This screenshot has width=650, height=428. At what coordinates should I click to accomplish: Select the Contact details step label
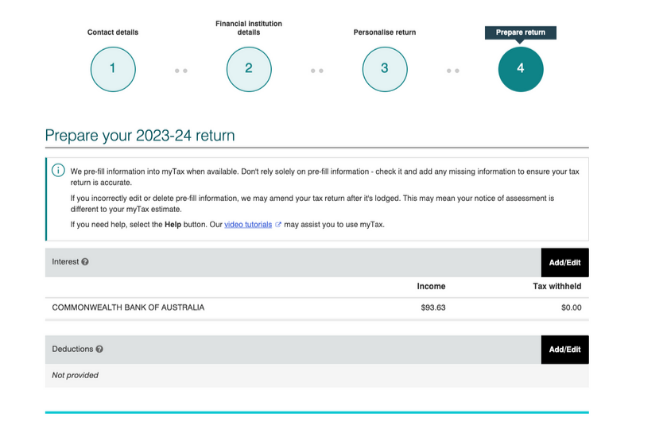tap(113, 32)
